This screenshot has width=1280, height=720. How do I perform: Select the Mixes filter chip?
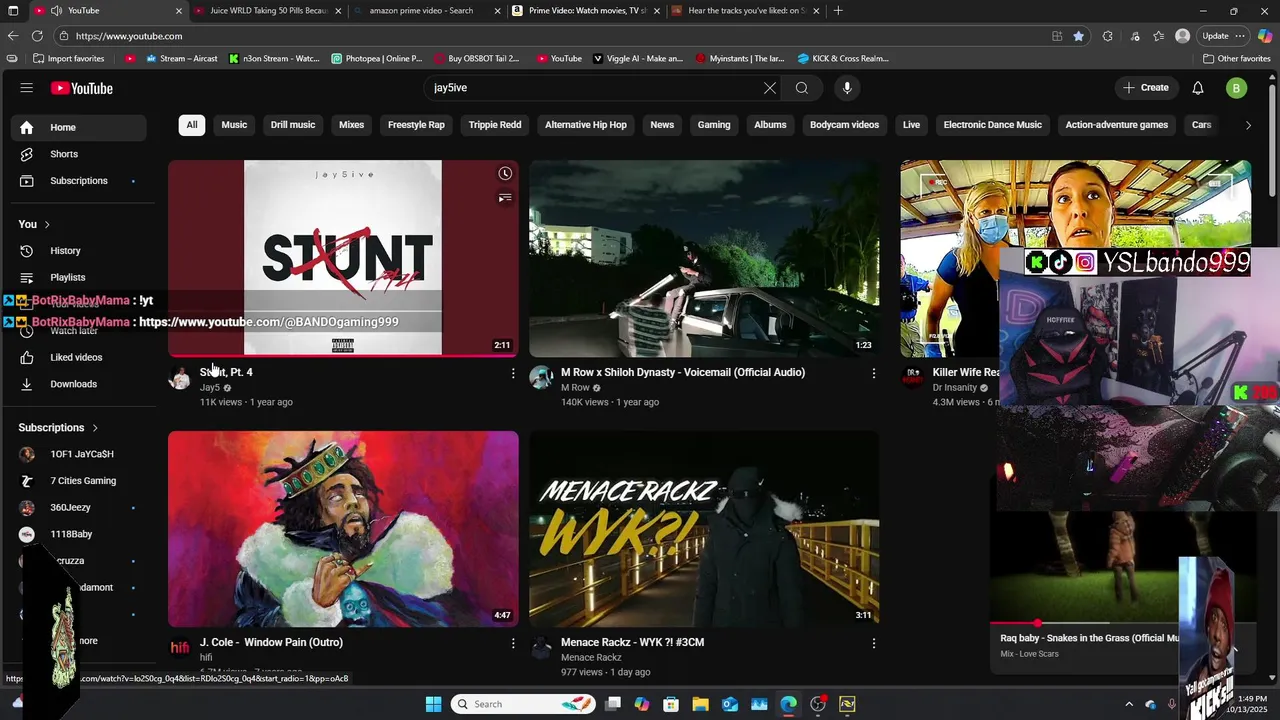click(x=352, y=125)
